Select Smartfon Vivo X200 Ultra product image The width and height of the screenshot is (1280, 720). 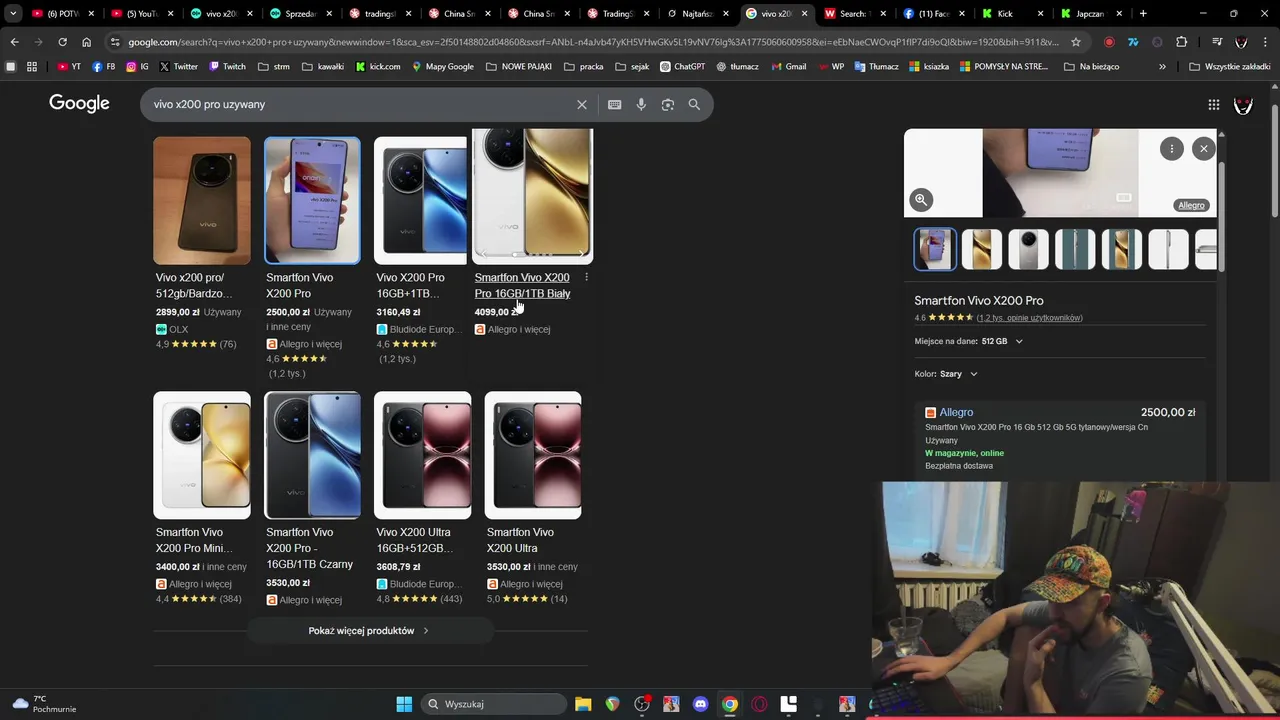coord(533,455)
